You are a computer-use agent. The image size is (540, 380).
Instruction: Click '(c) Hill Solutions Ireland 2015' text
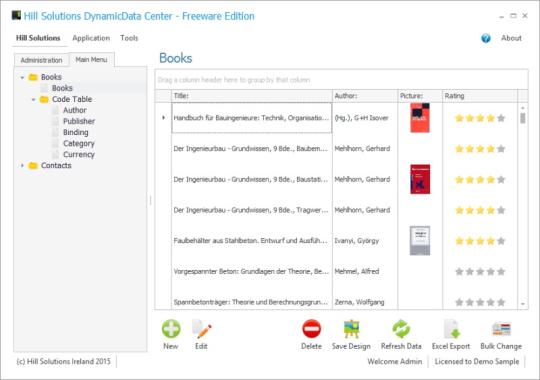tap(63, 361)
